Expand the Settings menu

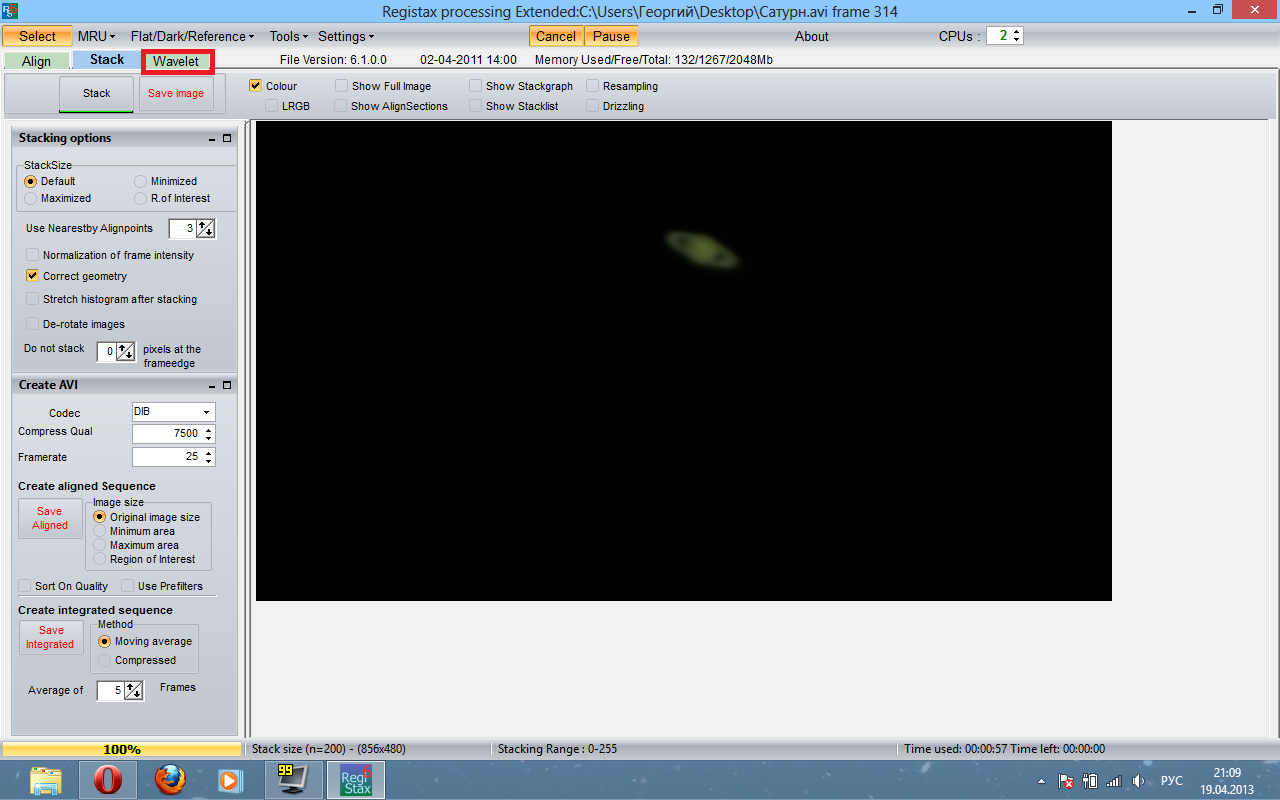click(x=346, y=36)
